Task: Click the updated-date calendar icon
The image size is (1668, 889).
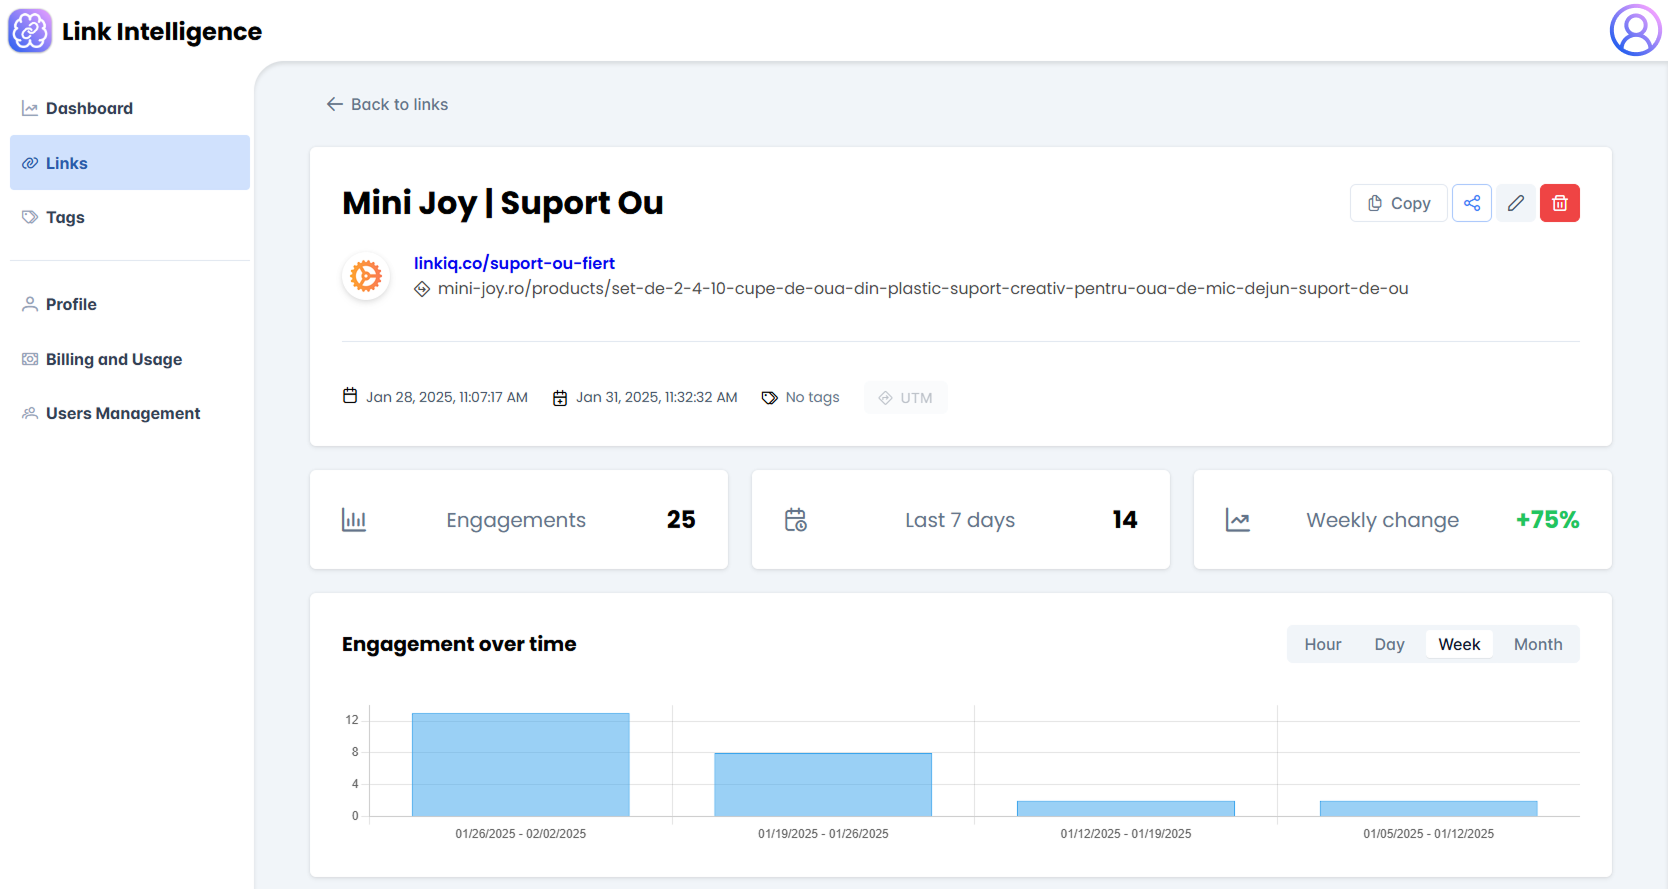Action: coord(560,397)
